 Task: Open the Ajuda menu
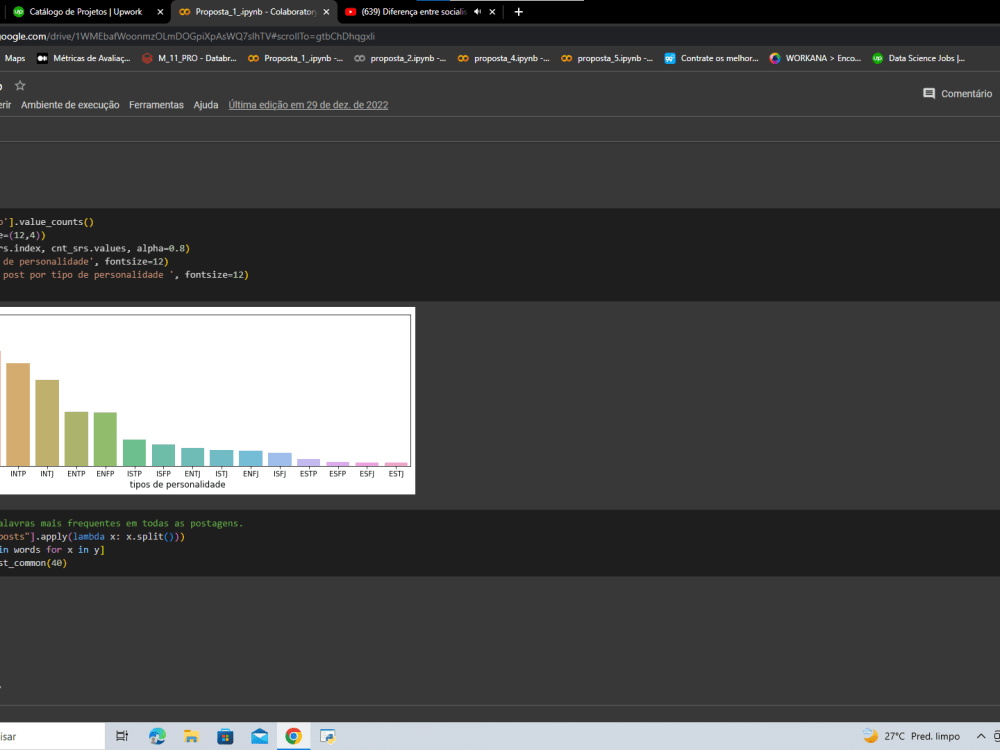206,104
